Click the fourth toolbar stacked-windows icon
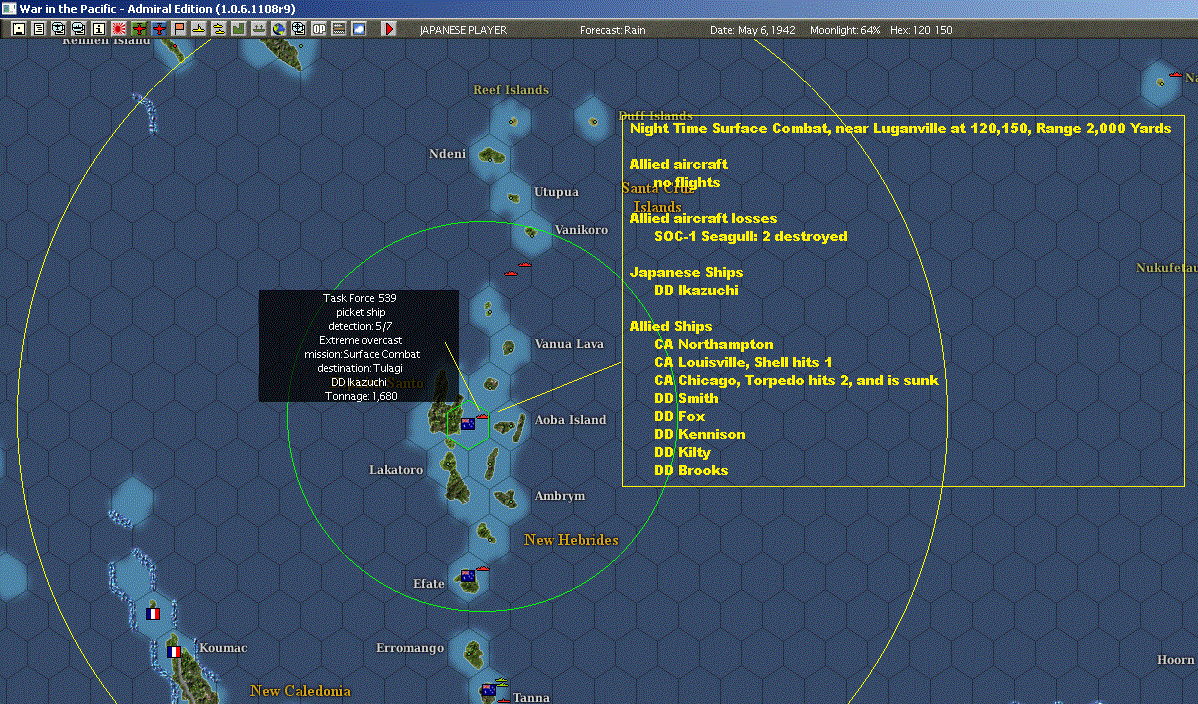 tap(78, 29)
